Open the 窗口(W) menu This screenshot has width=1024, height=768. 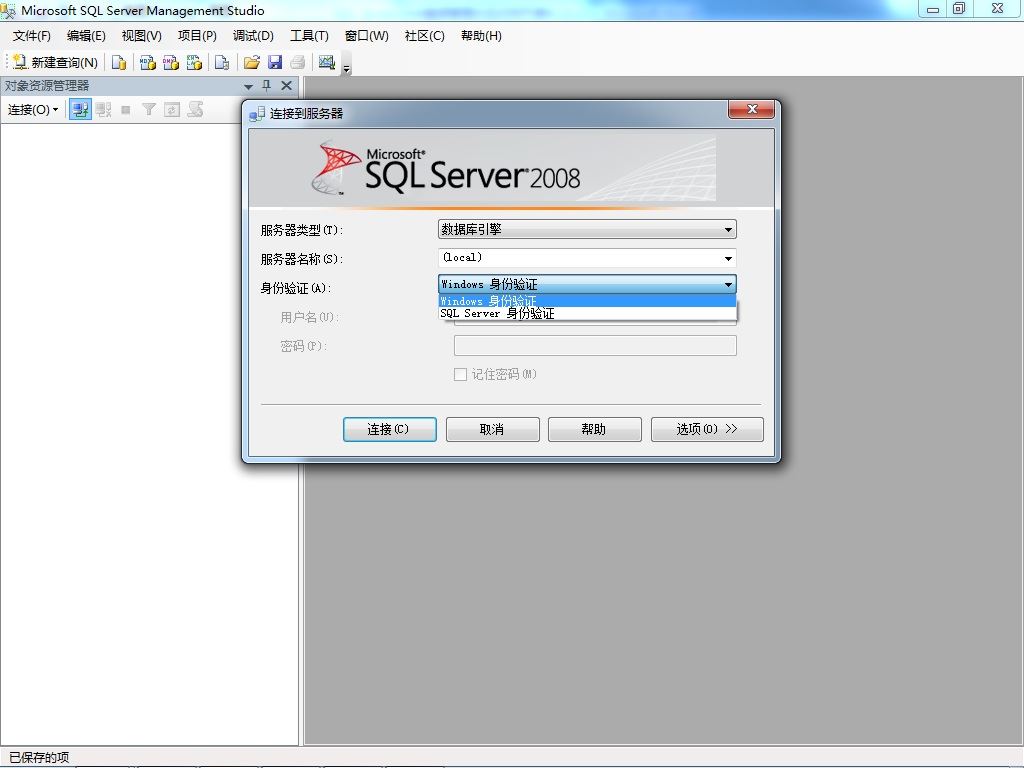(x=366, y=36)
